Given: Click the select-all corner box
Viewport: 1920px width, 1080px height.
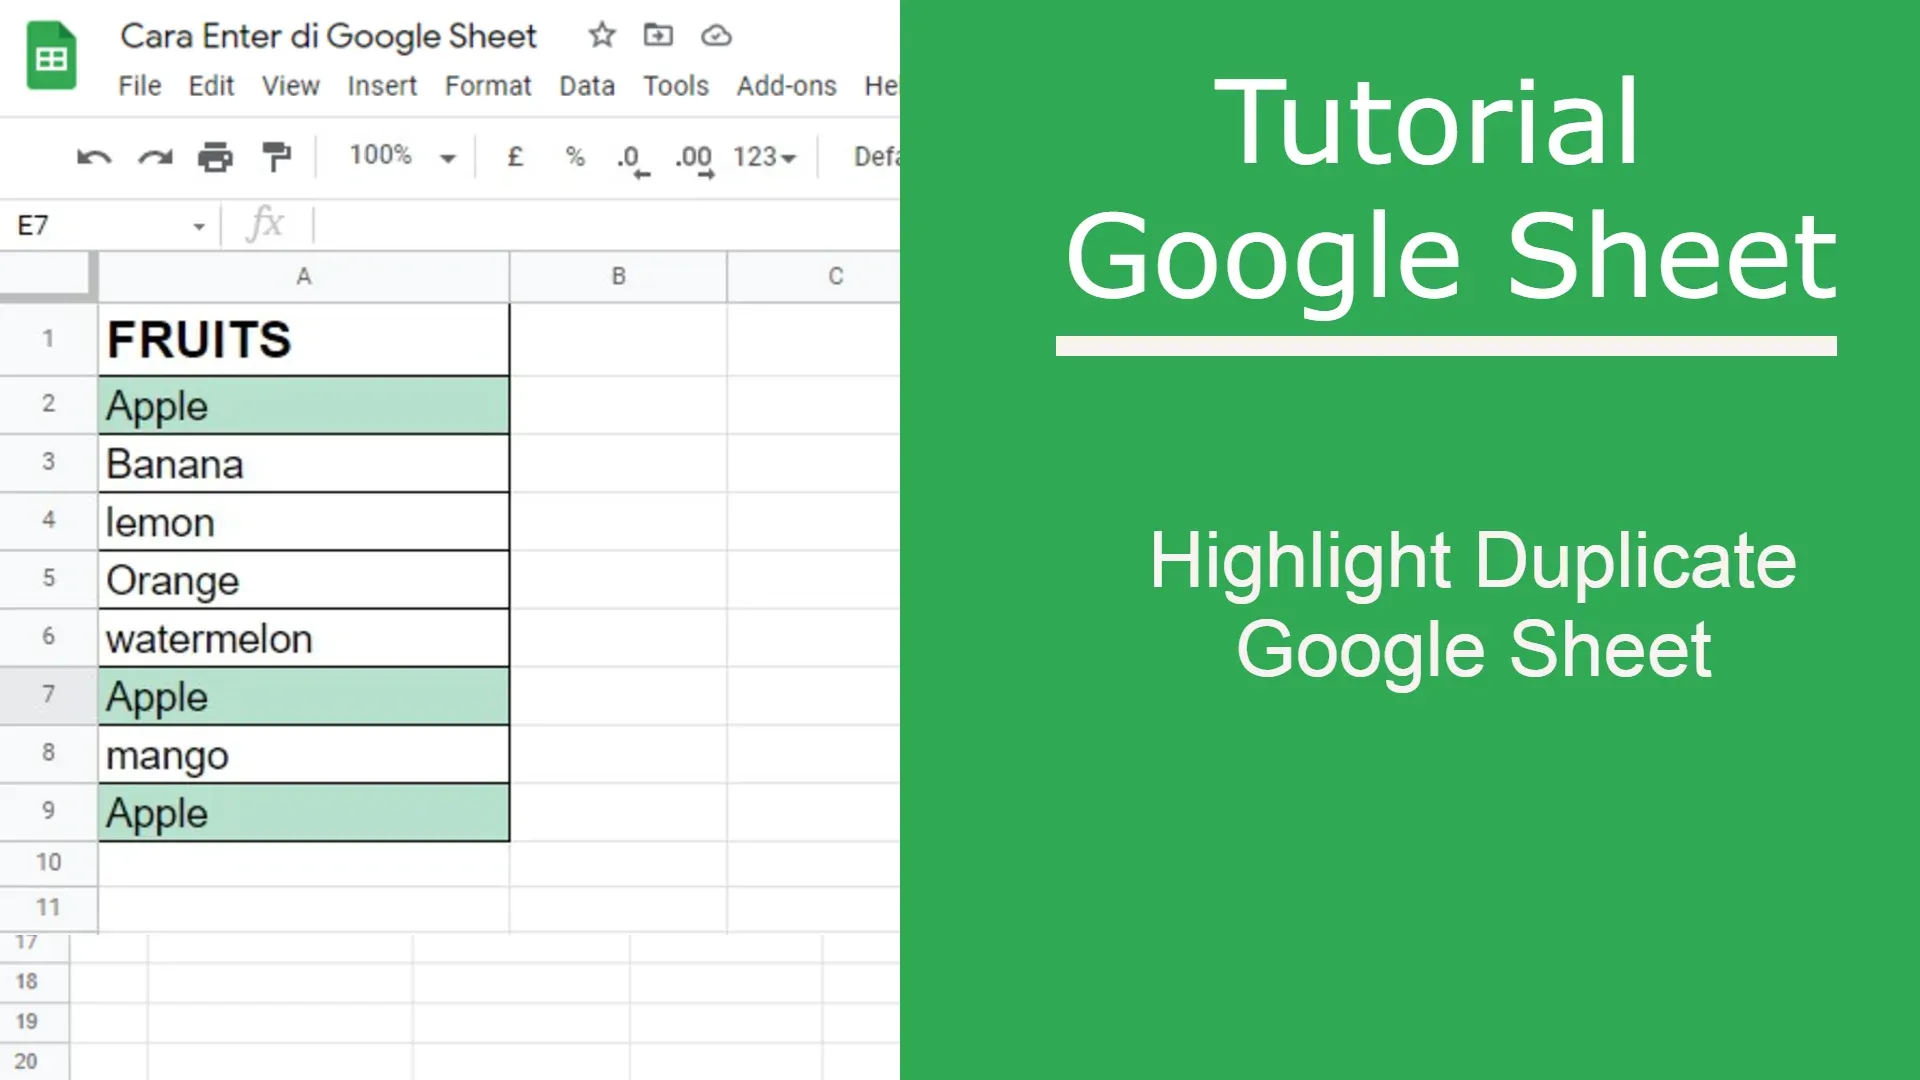Looking at the screenshot, I should pos(48,277).
